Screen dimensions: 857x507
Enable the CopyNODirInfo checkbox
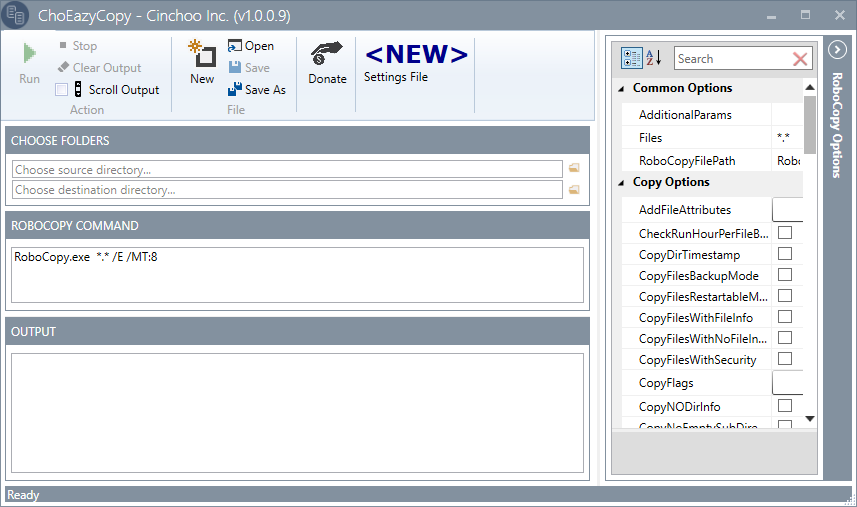pyautogui.click(x=785, y=406)
